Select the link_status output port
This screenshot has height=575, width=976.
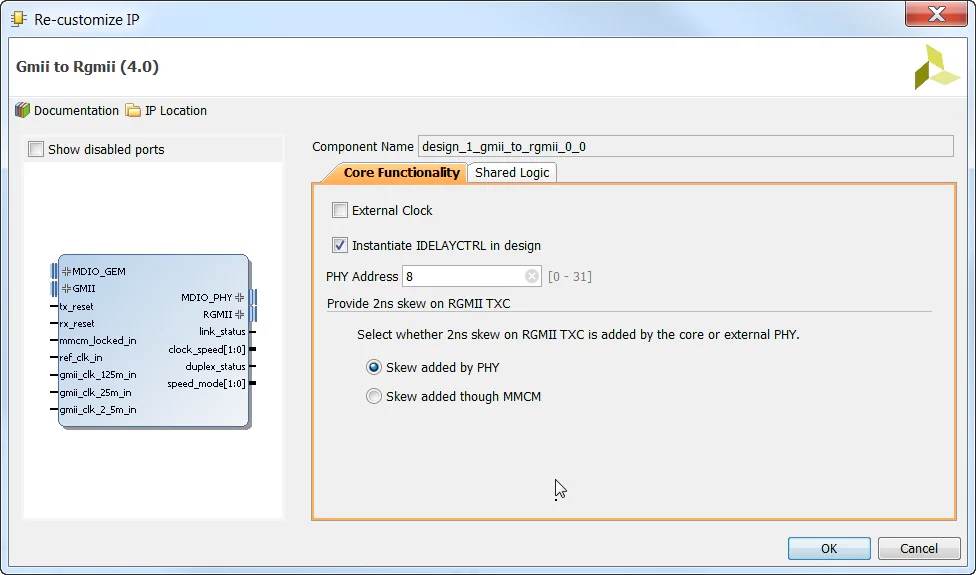222,332
